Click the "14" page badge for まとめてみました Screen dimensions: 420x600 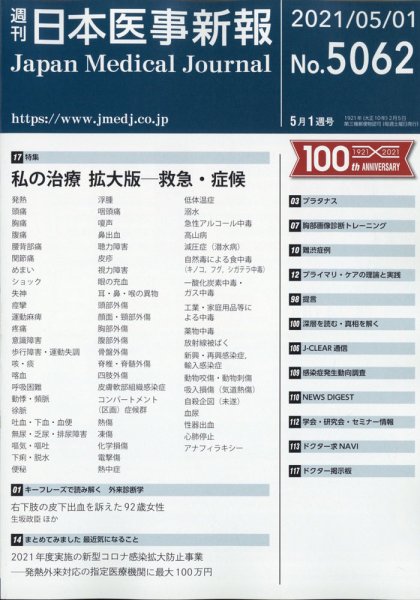pos(17,540)
